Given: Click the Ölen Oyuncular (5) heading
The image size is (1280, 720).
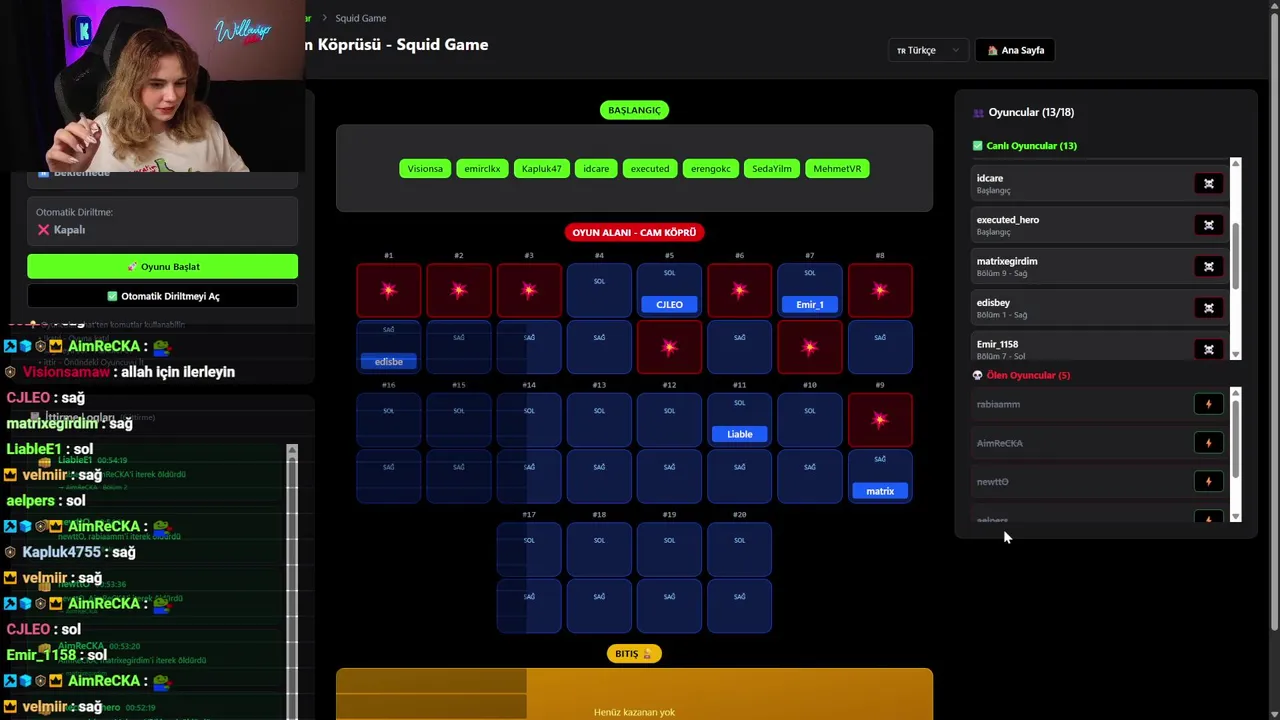Looking at the screenshot, I should pos(1021,375).
